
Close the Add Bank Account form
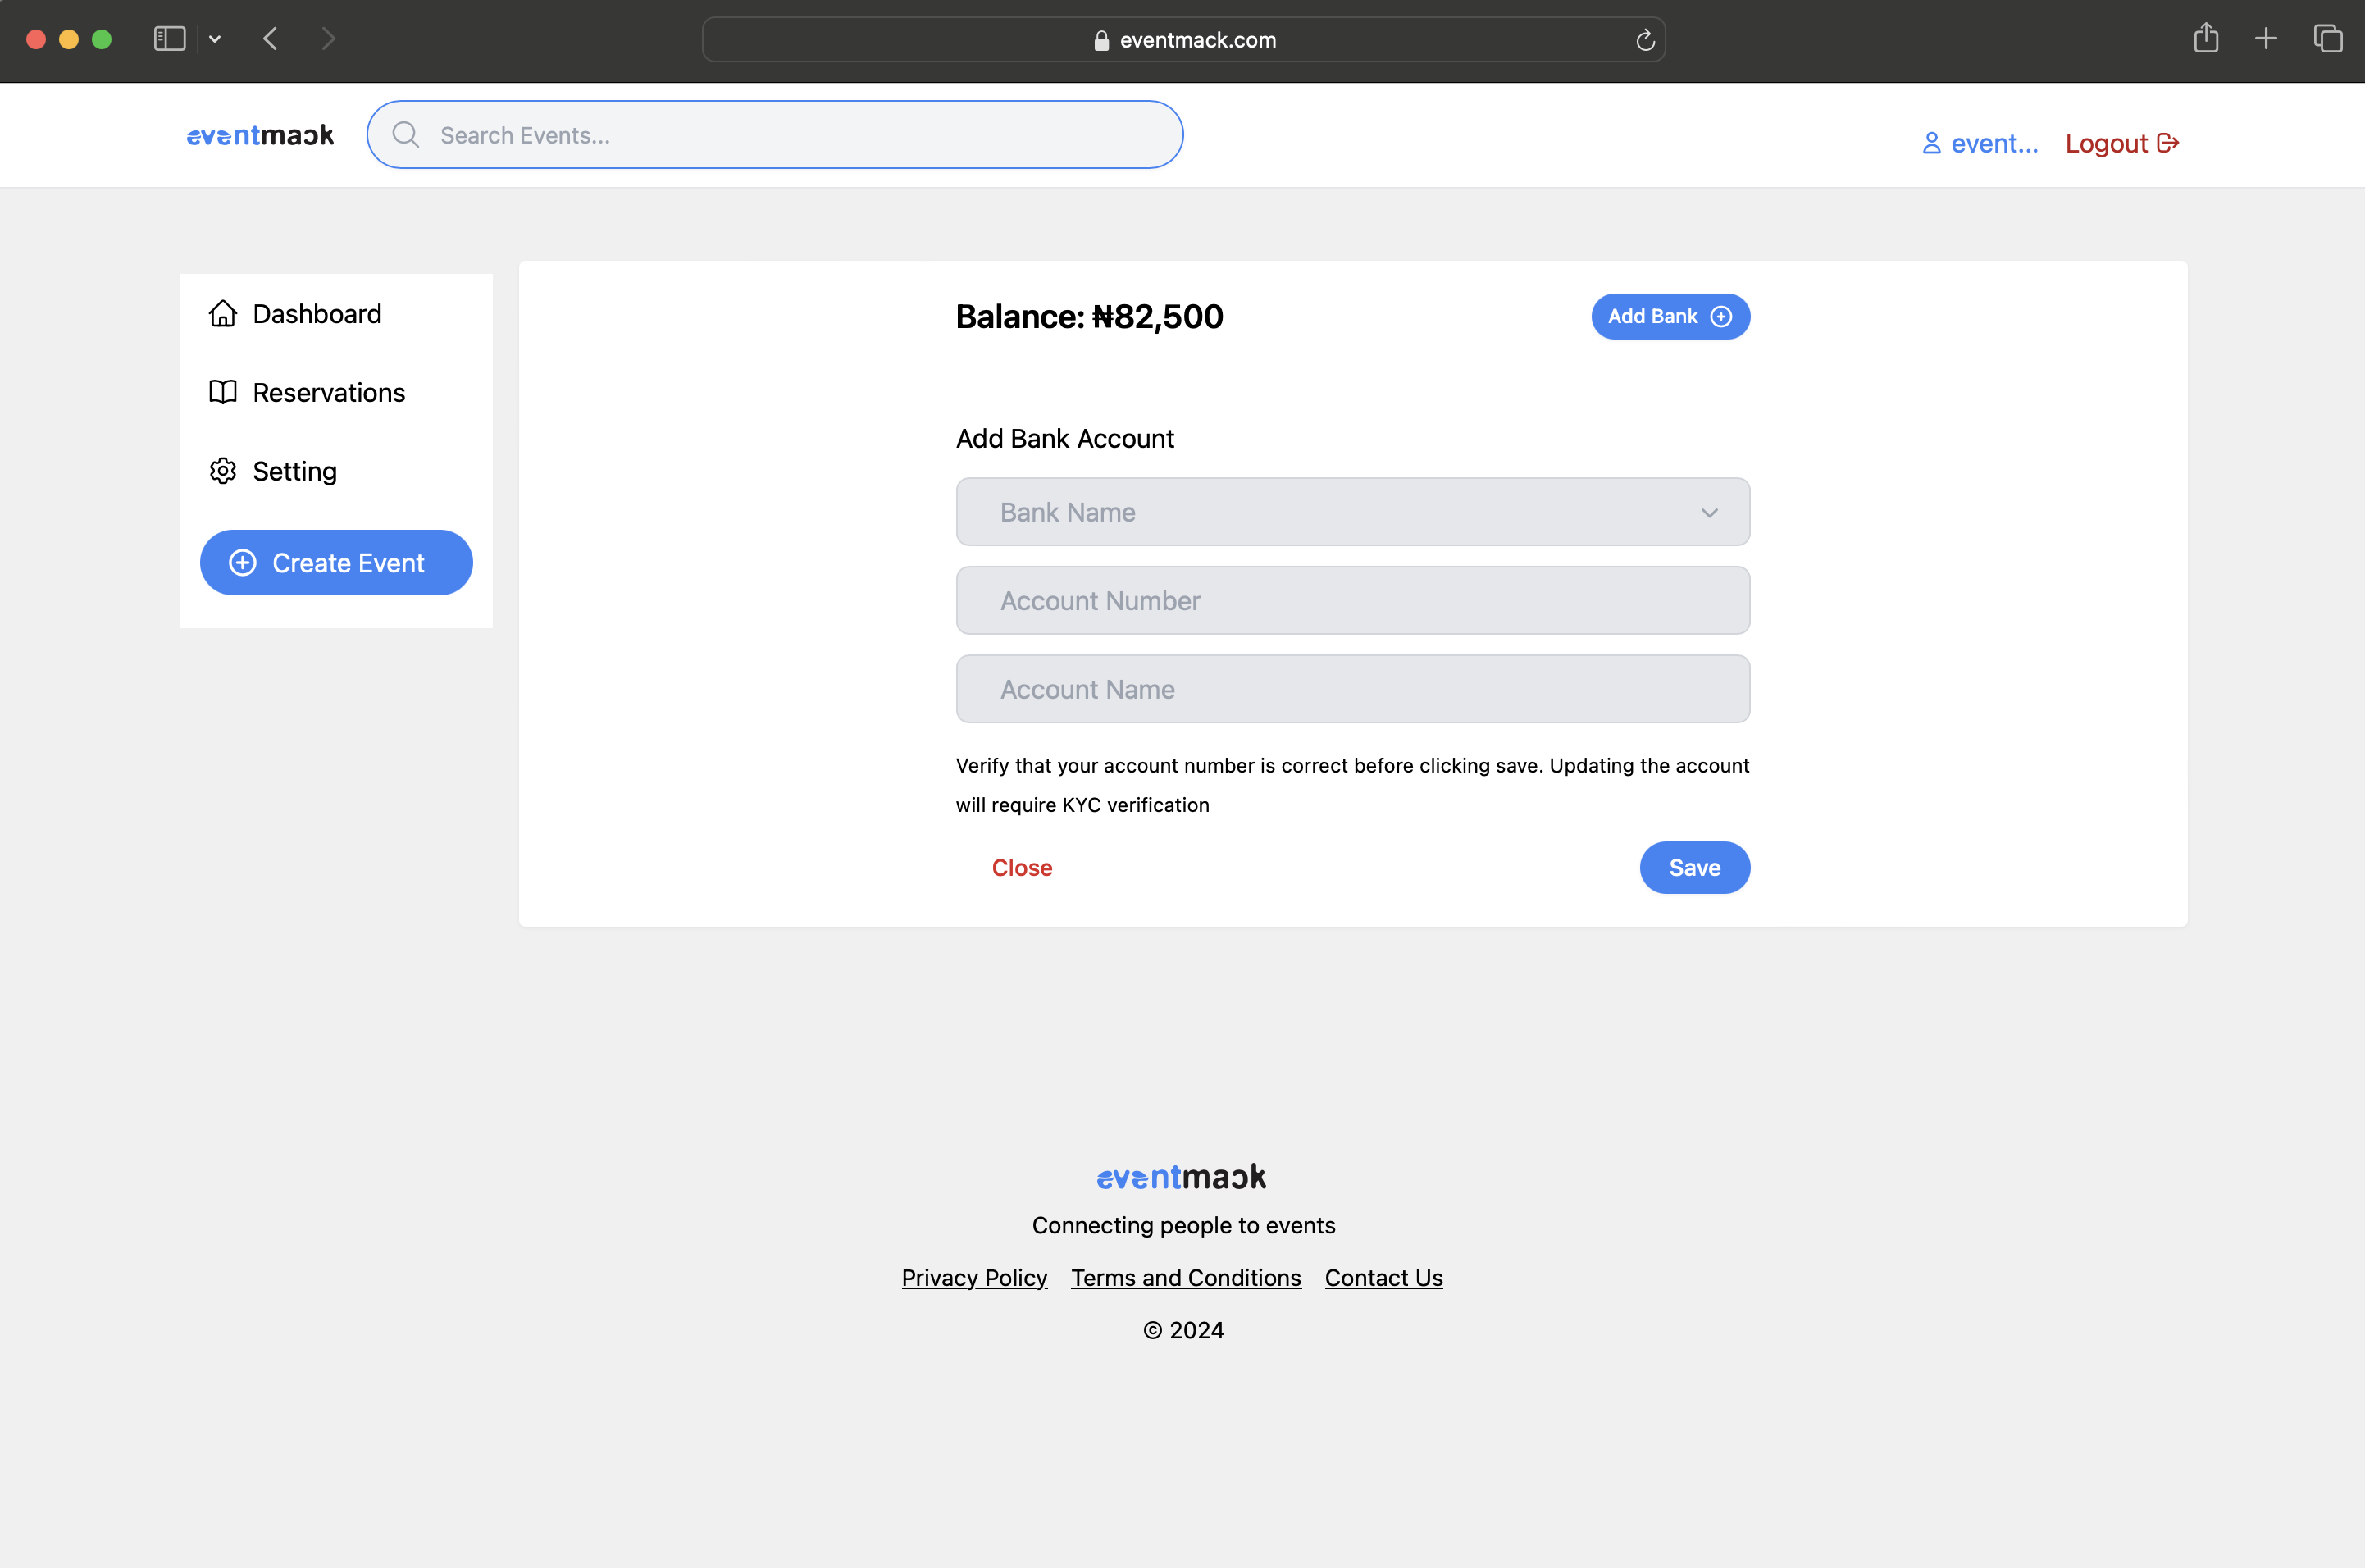(1021, 867)
